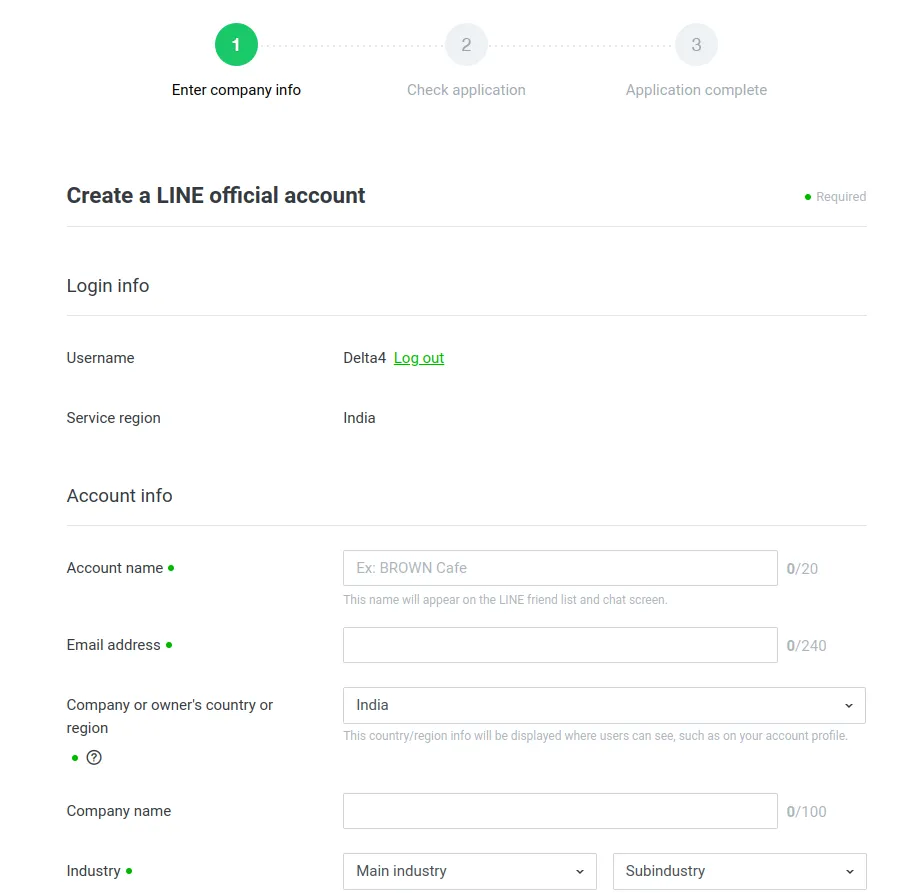Image resolution: width=916 pixels, height=893 pixels.
Task: Open the Company or owner's country dropdown
Action: (604, 705)
